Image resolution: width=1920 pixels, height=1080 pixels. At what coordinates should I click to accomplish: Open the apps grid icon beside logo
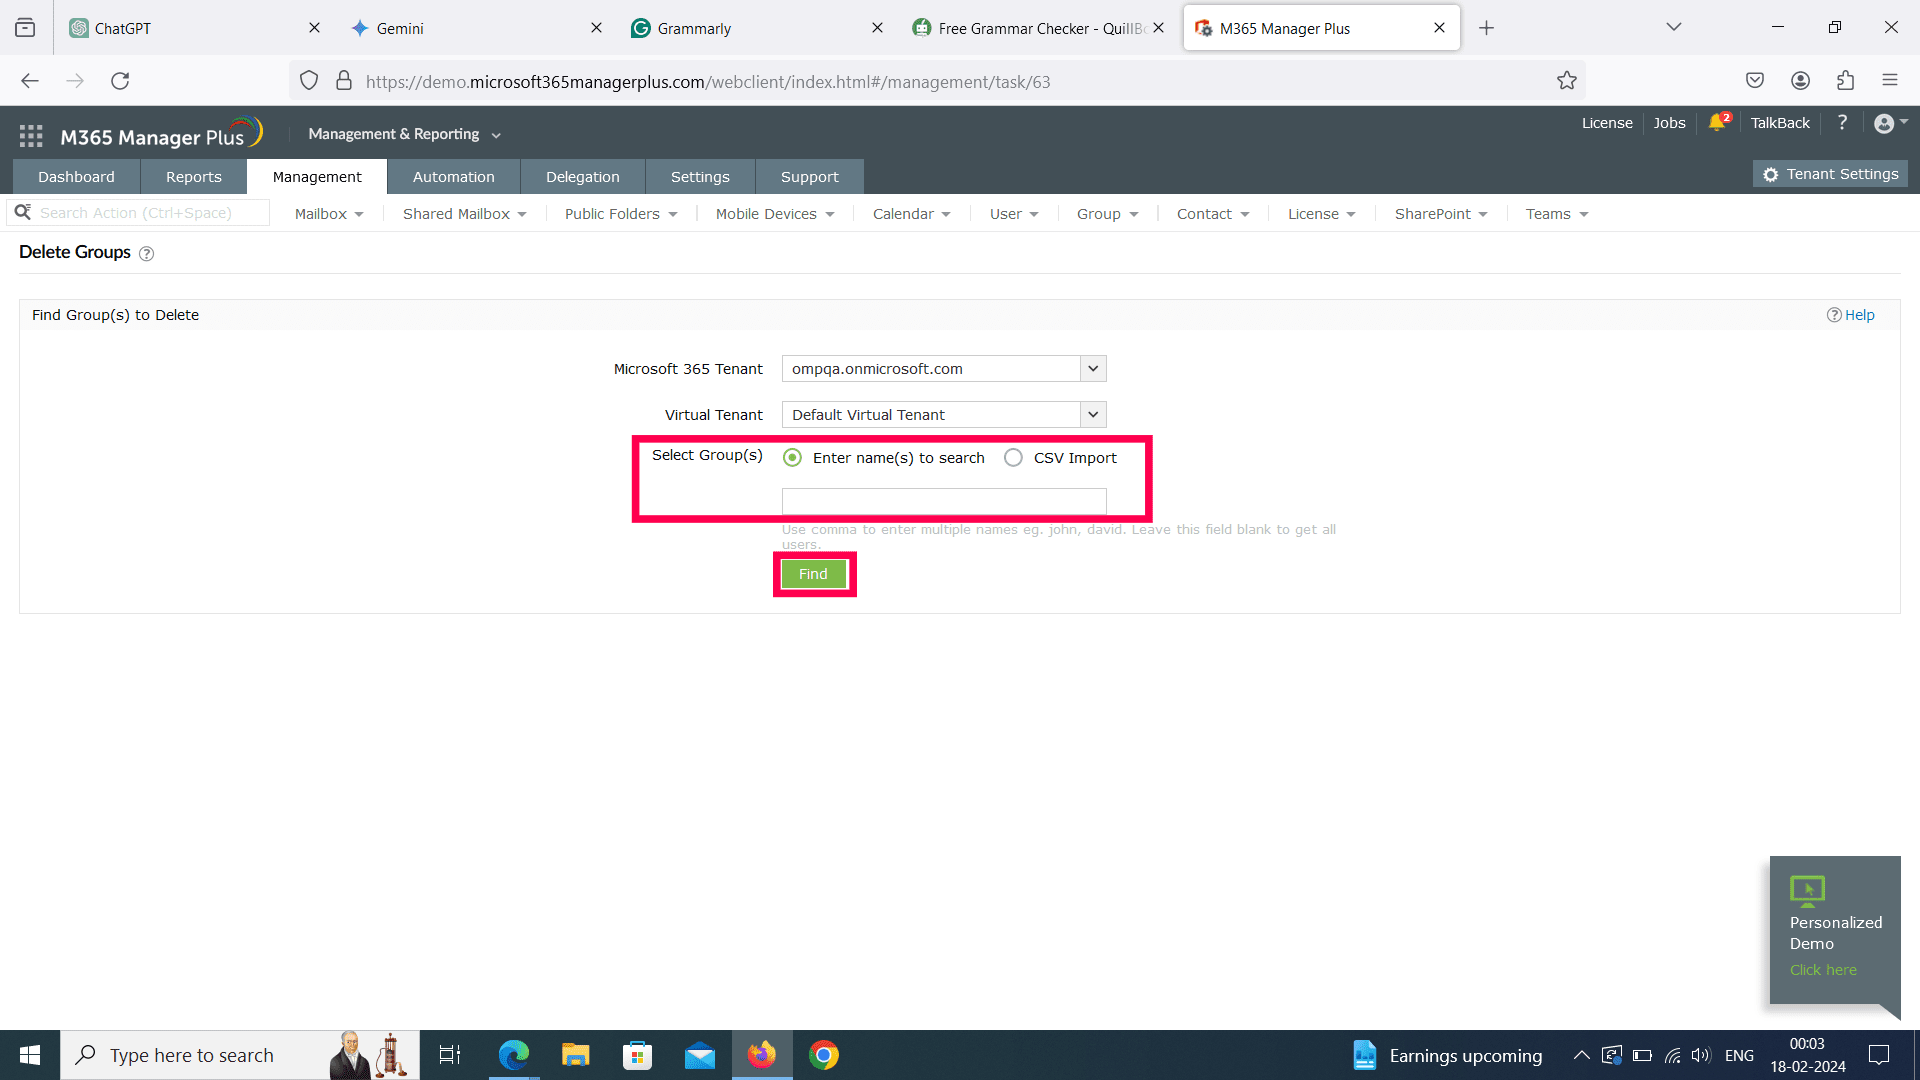30,134
